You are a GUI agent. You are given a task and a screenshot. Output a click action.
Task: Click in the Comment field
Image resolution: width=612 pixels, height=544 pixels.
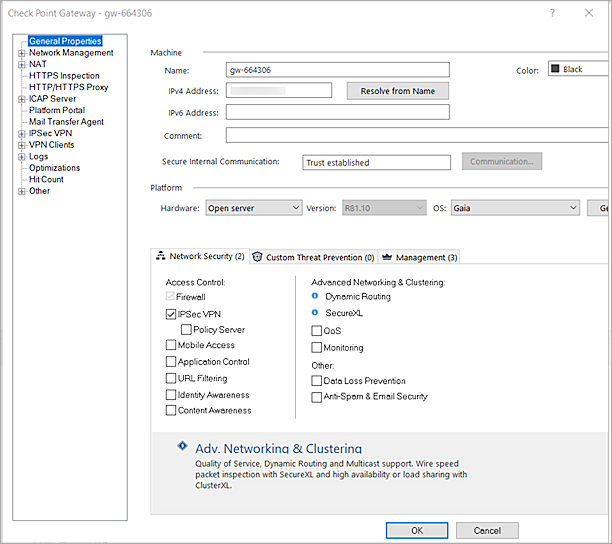click(x=417, y=135)
